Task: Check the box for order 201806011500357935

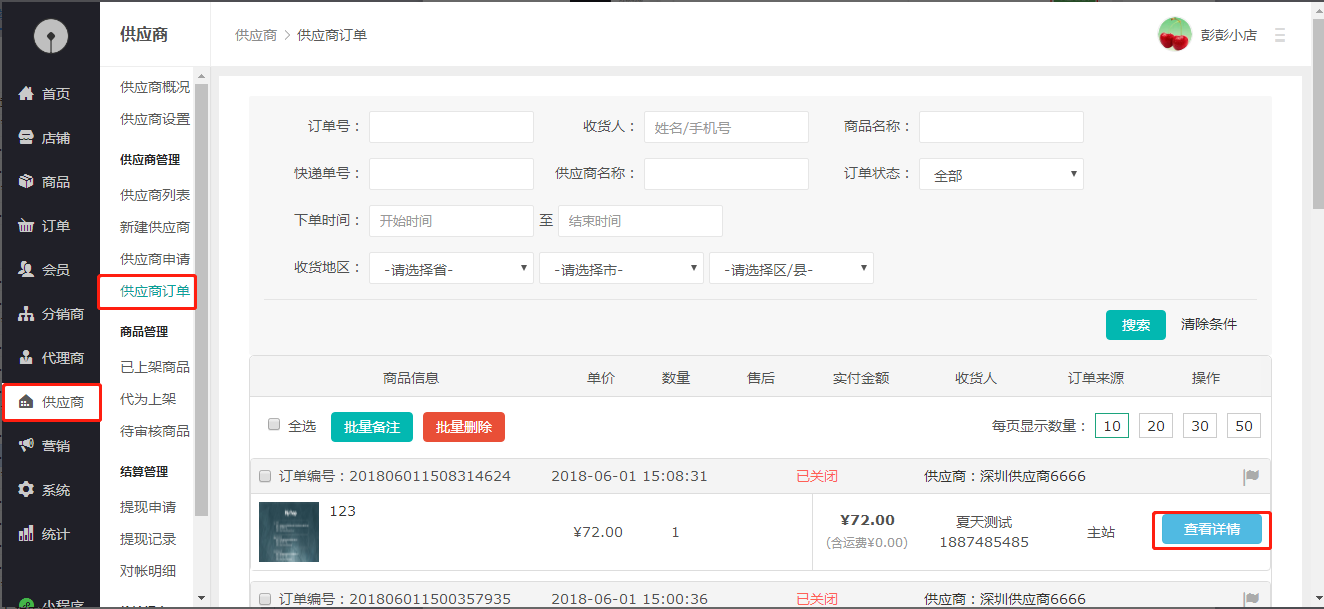Action: (x=265, y=599)
